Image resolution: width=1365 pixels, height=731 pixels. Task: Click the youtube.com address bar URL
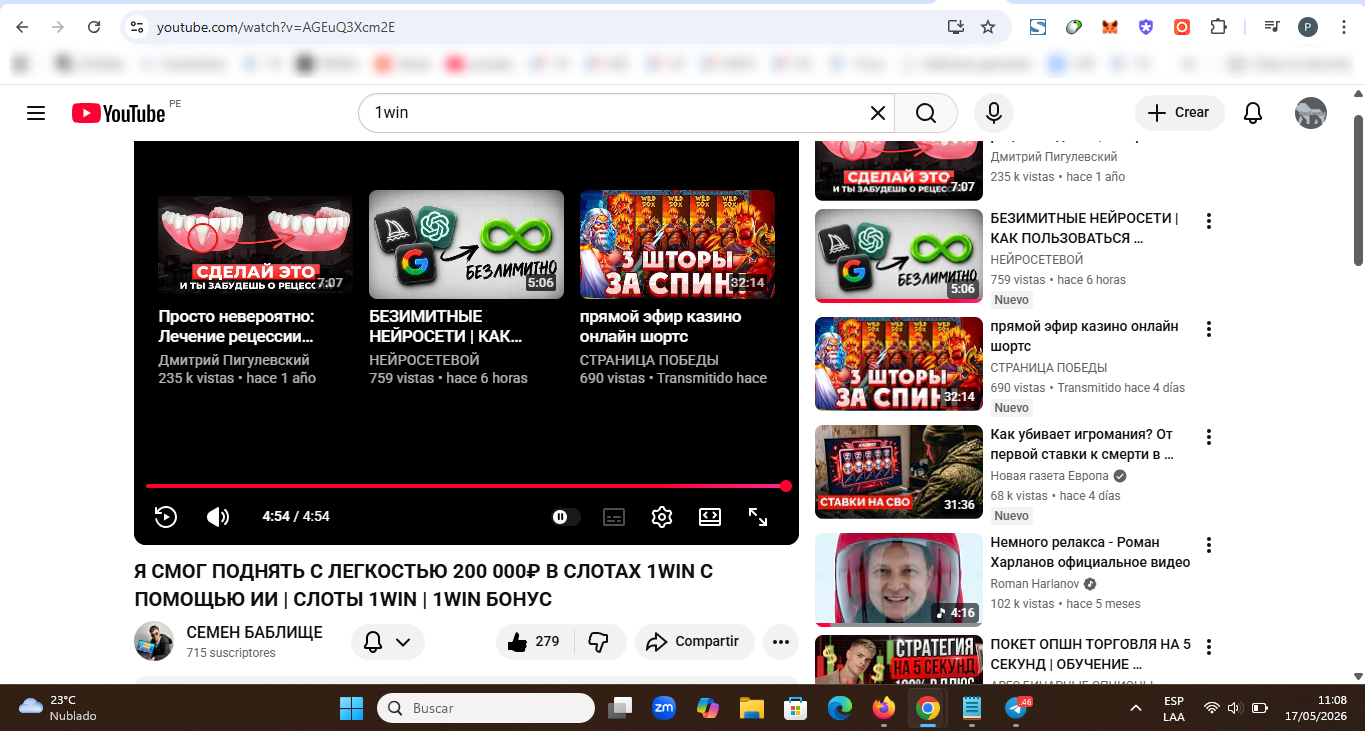click(276, 27)
